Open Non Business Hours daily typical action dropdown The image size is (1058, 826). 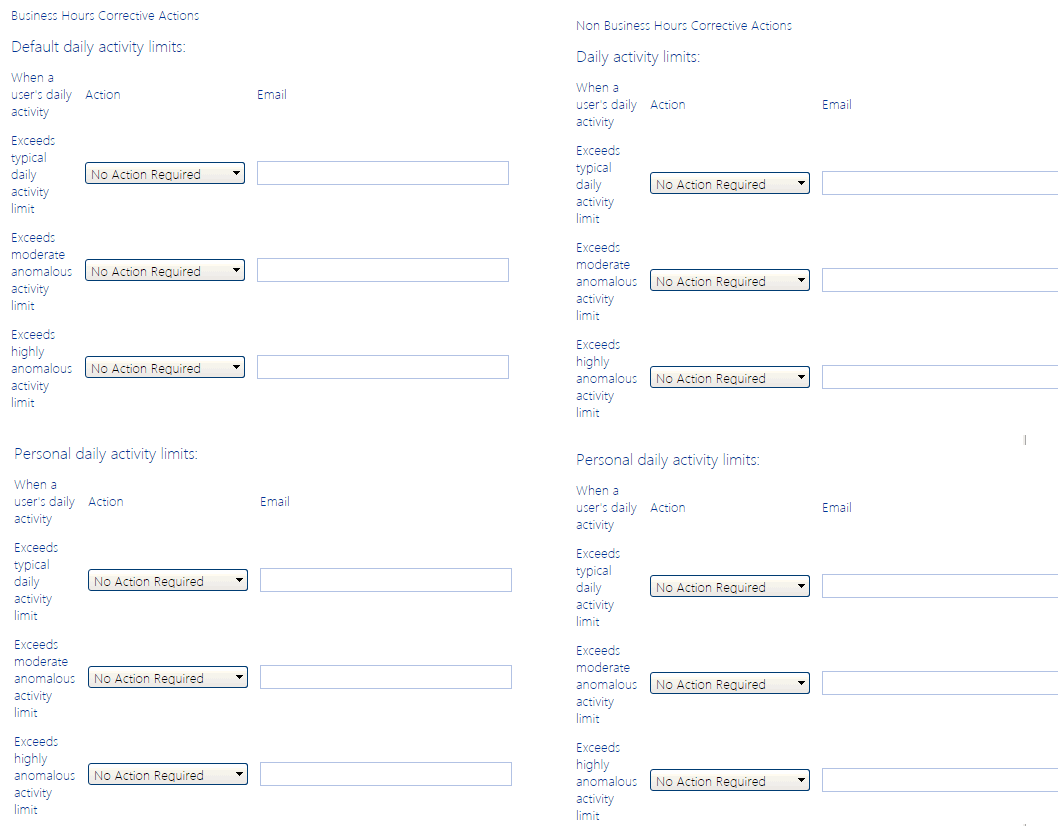tap(730, 184)
